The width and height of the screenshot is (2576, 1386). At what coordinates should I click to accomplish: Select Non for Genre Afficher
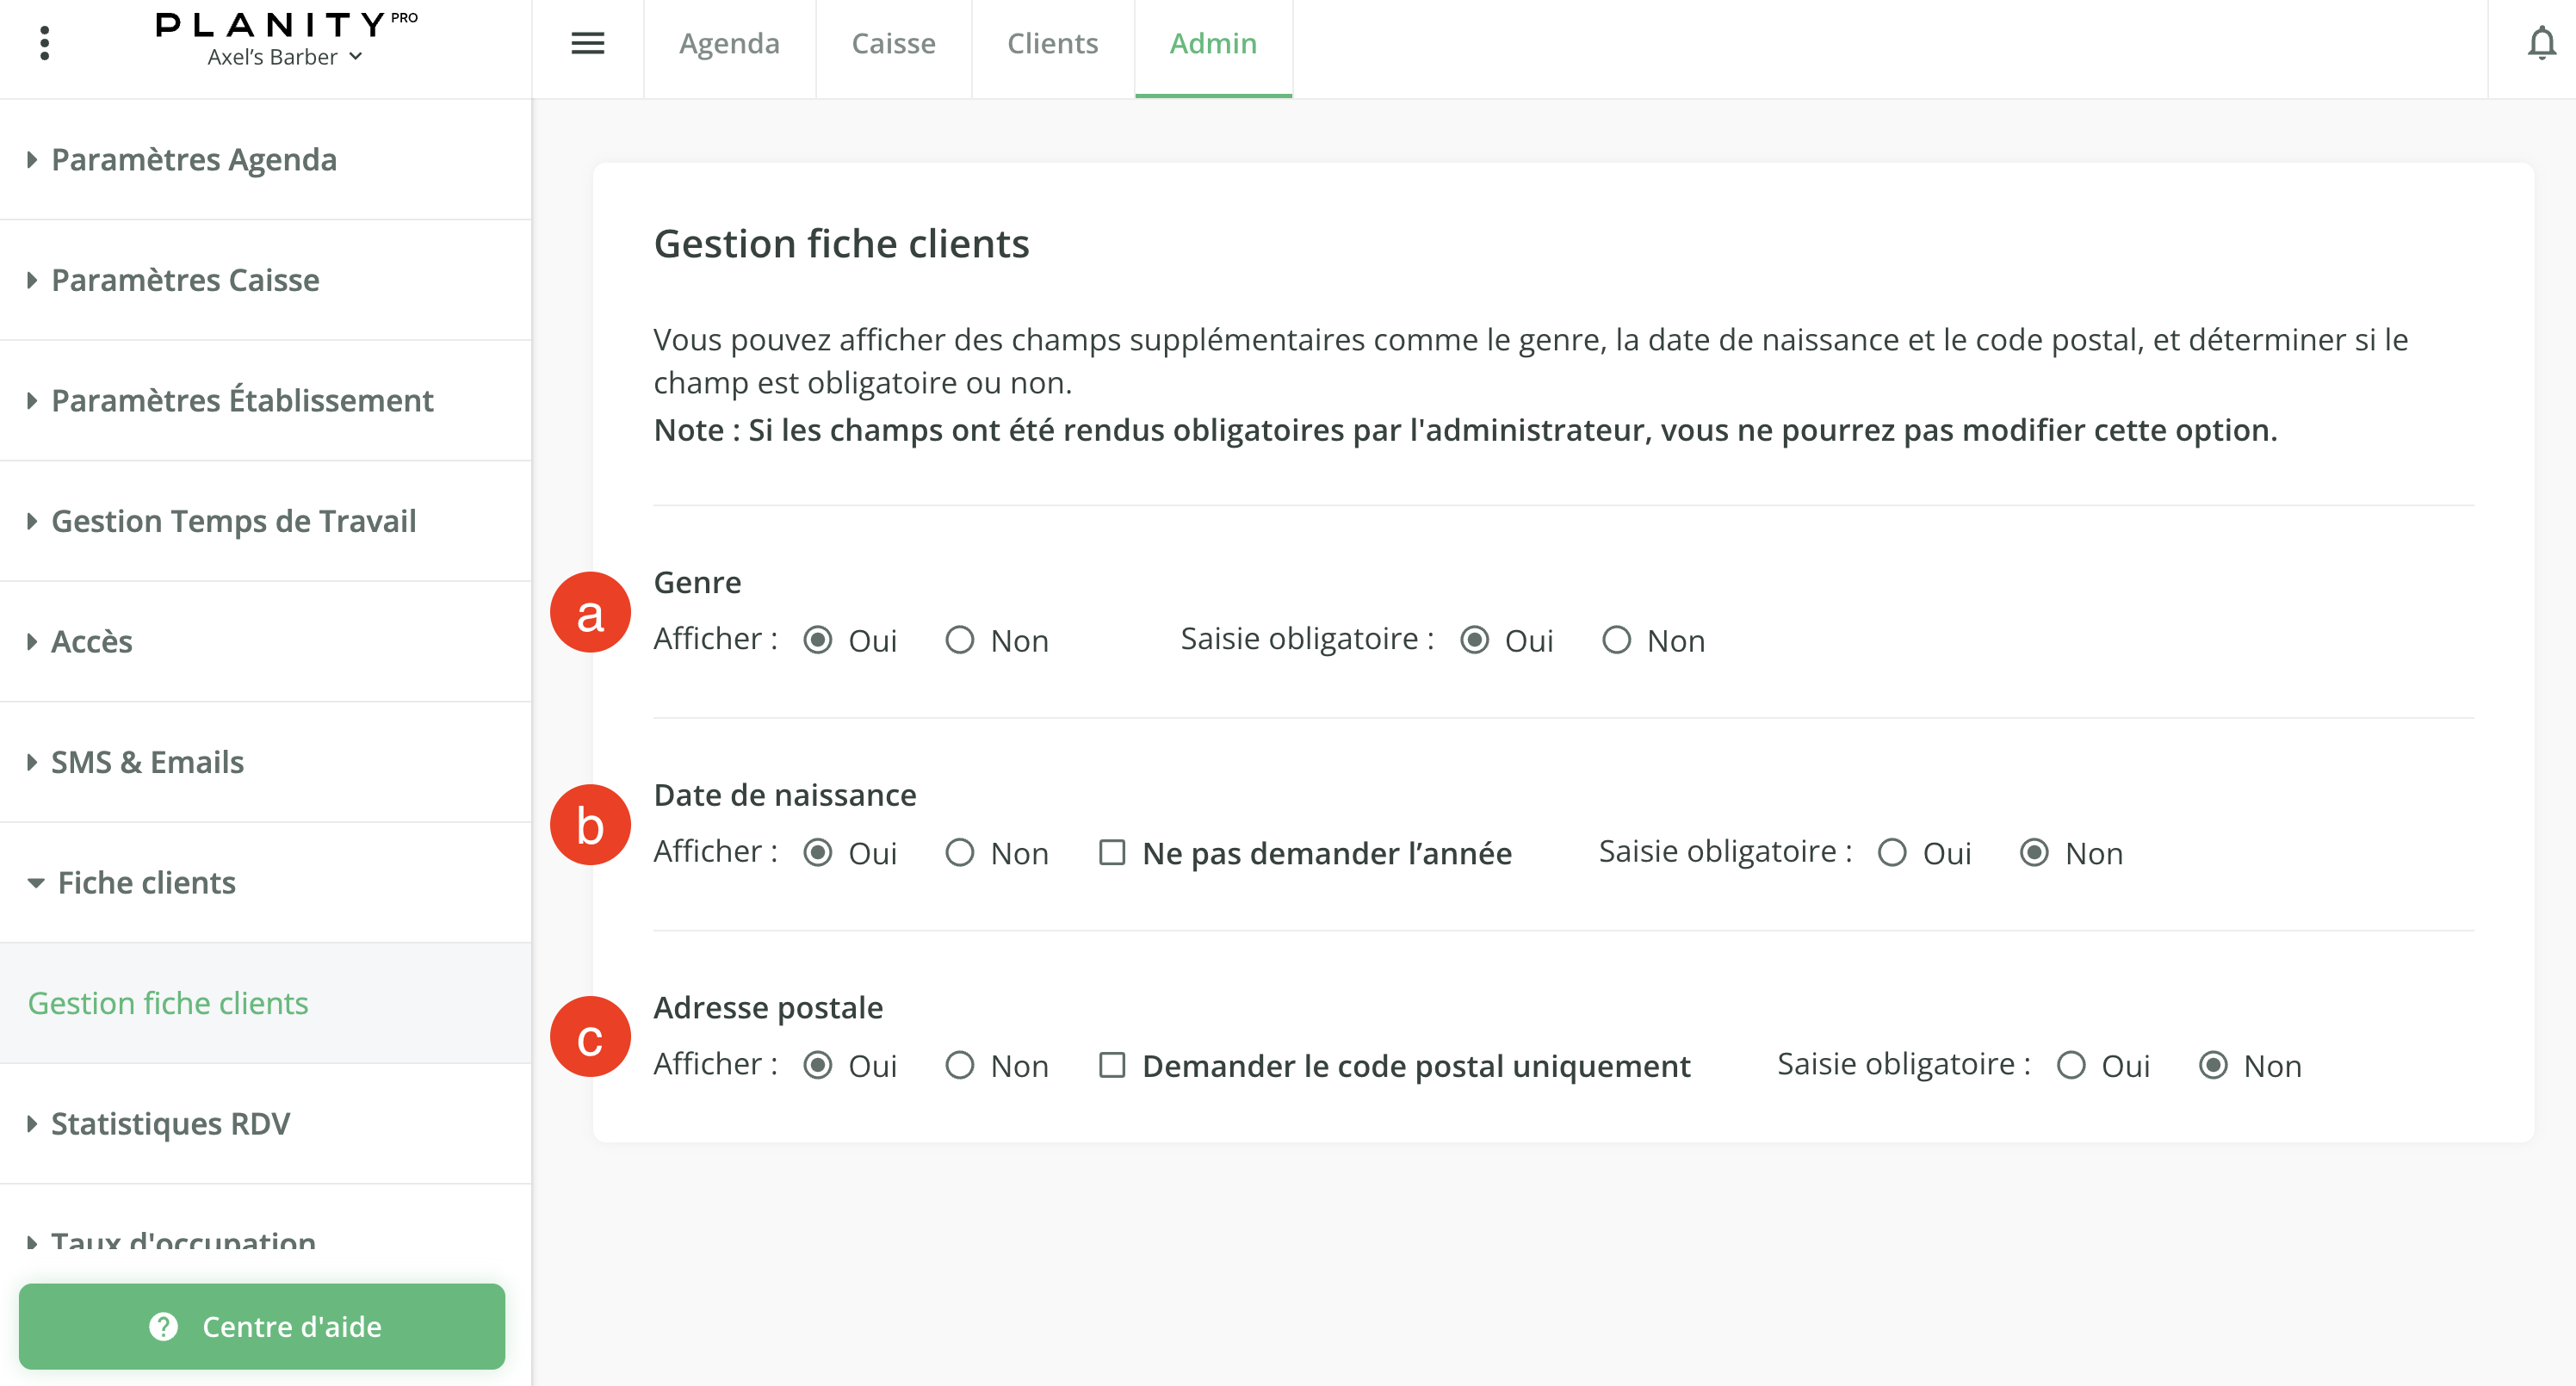[x=959, y=640]
